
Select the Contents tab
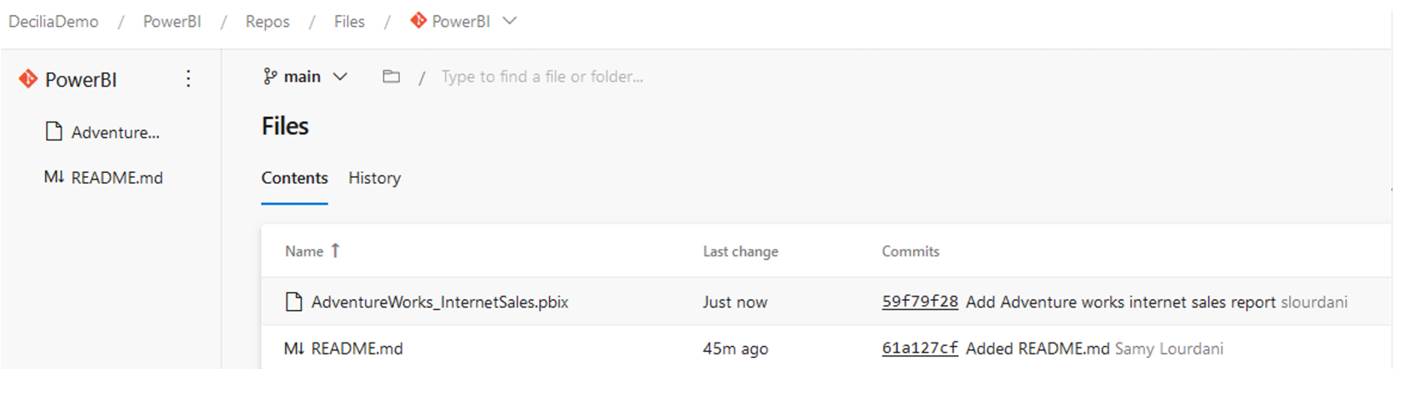(294, 178)
